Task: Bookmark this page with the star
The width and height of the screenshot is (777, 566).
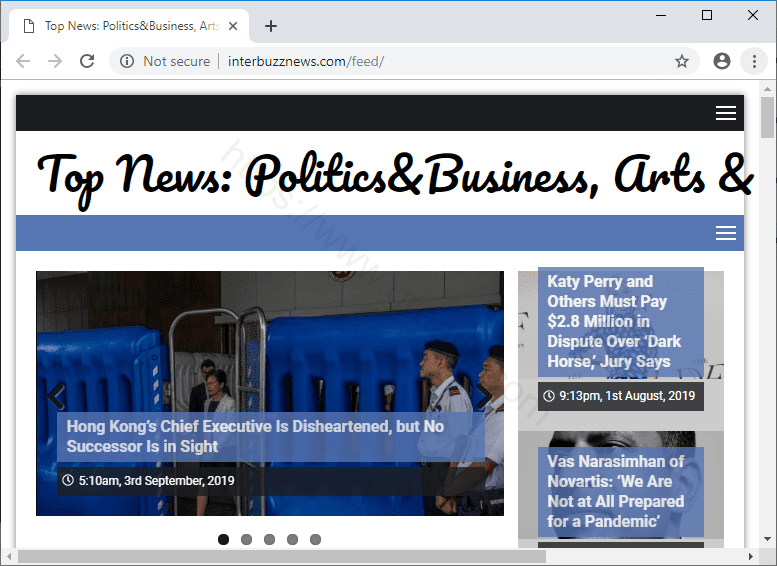Action: pos(682,61)
